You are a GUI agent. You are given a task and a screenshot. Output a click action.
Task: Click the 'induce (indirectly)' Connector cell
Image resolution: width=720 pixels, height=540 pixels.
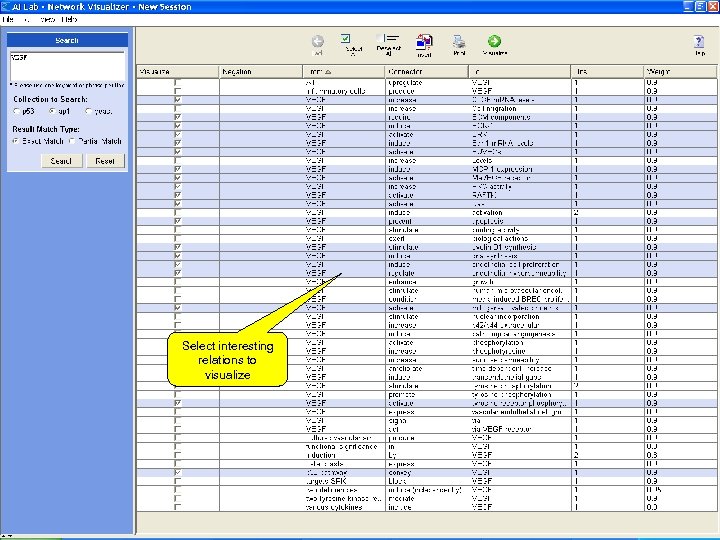coord(425,490)
